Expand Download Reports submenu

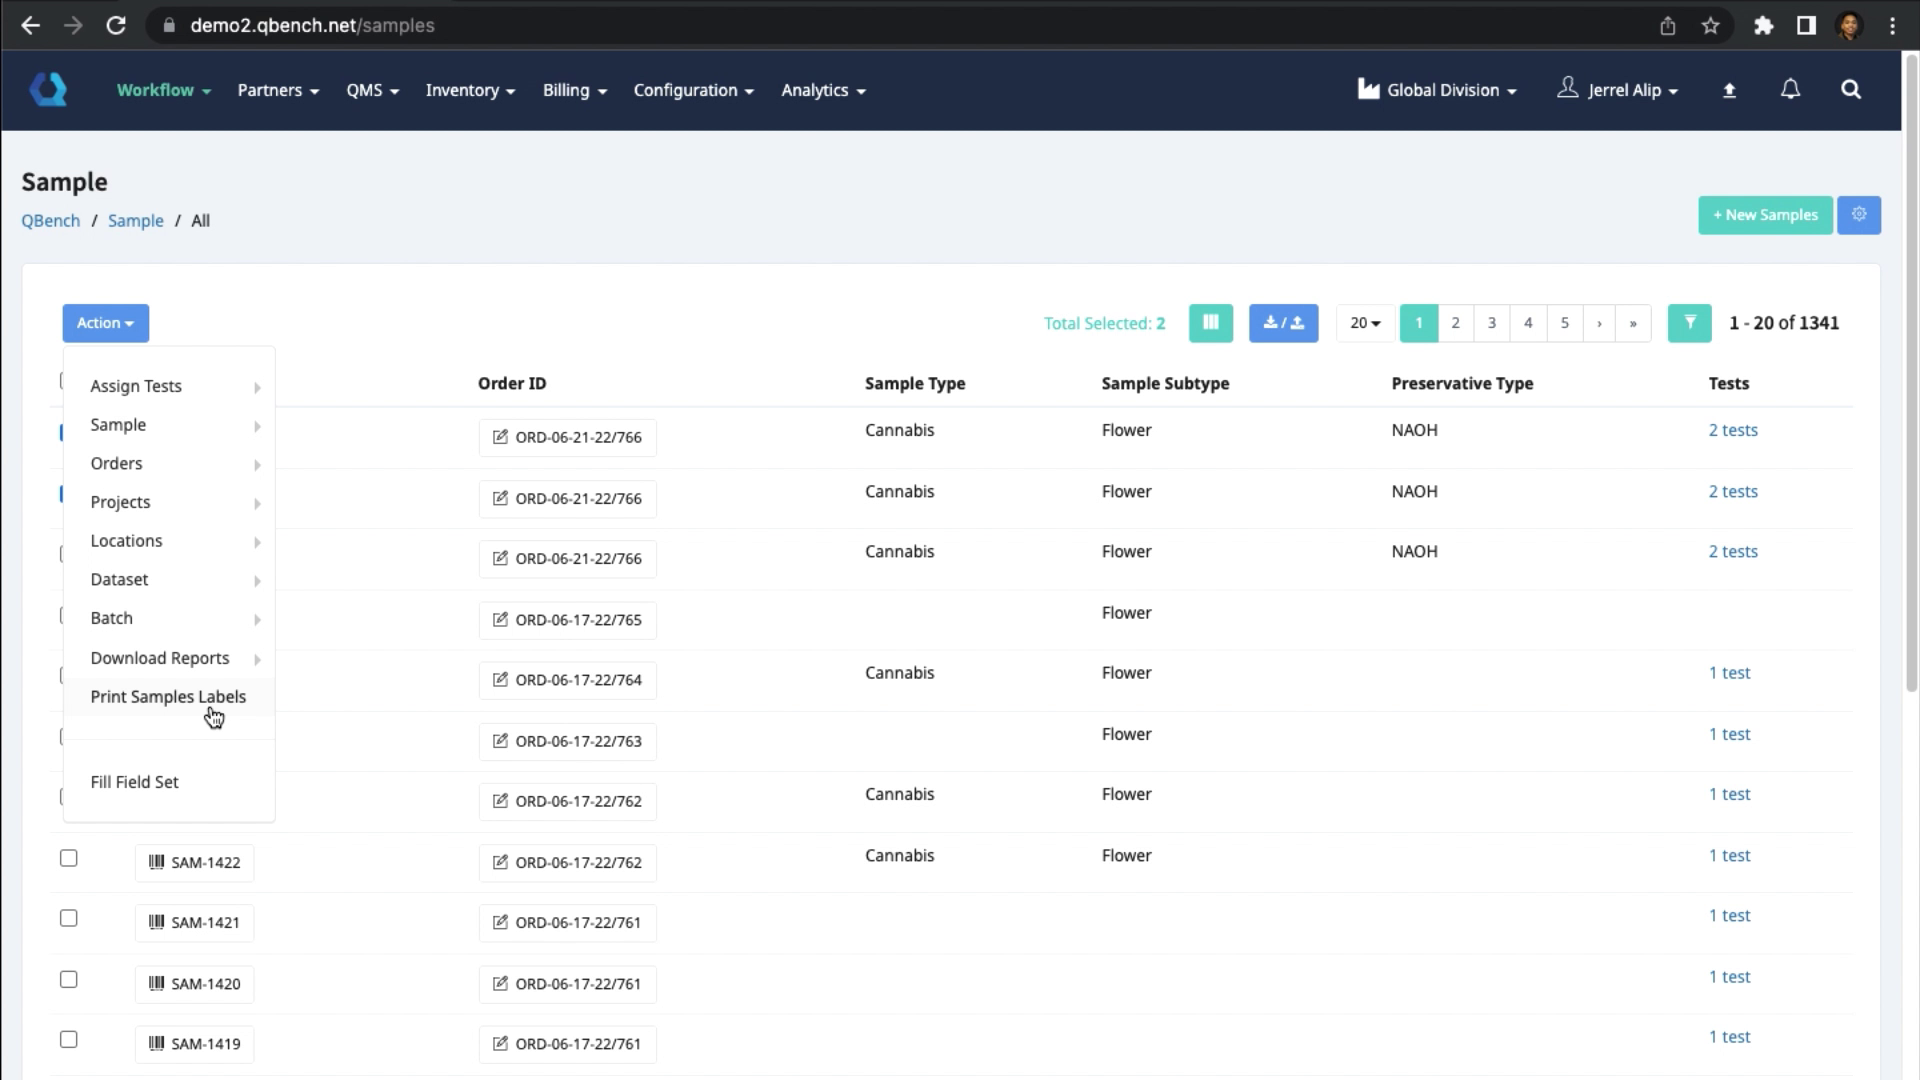[169, 658]
